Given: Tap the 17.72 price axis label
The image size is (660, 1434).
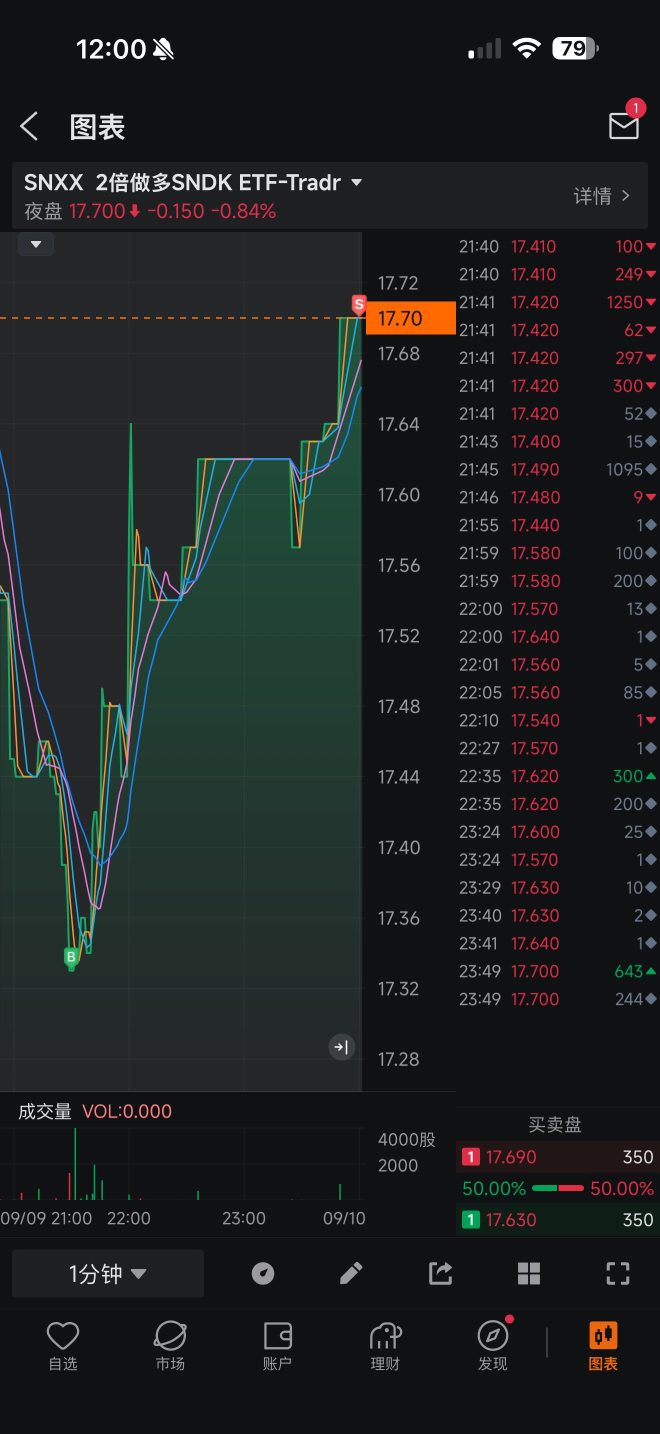Looking at the screenshot, I should click(x=398, y=283).
